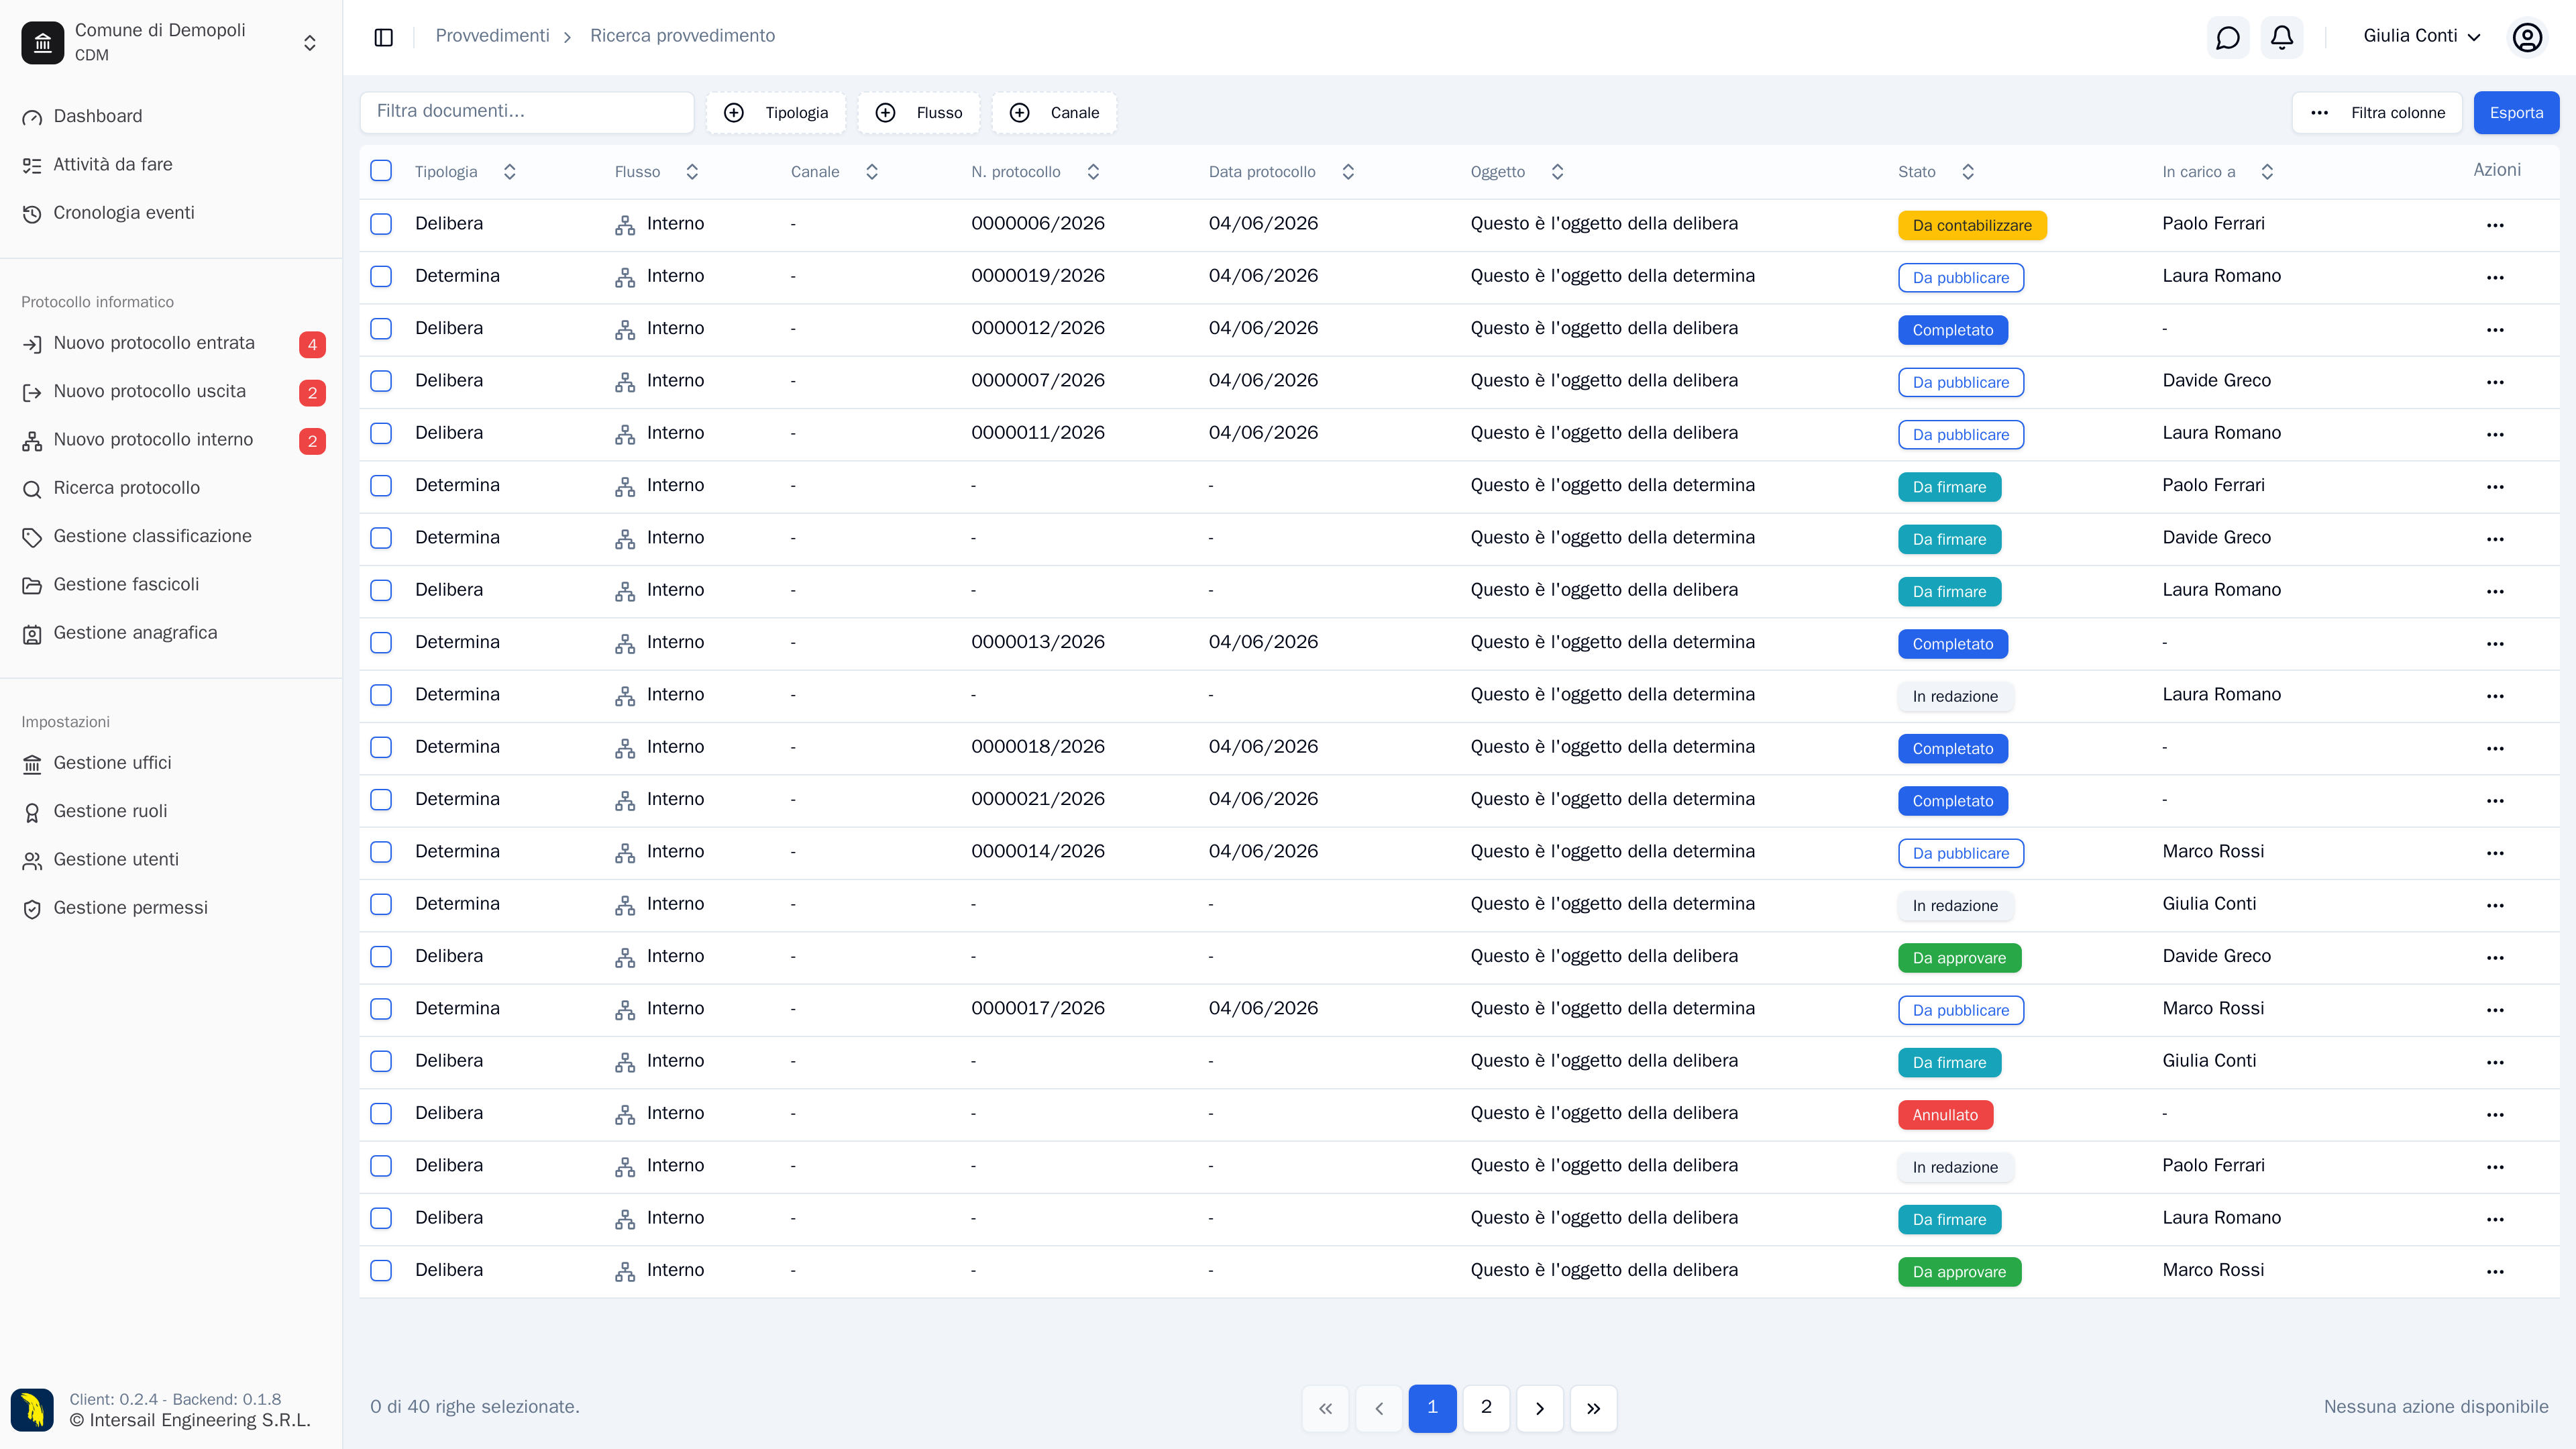Click the Nuovo protocollo uscita badge count
The width and height of the screenshot is (2576, 1449).
point(312,393)
